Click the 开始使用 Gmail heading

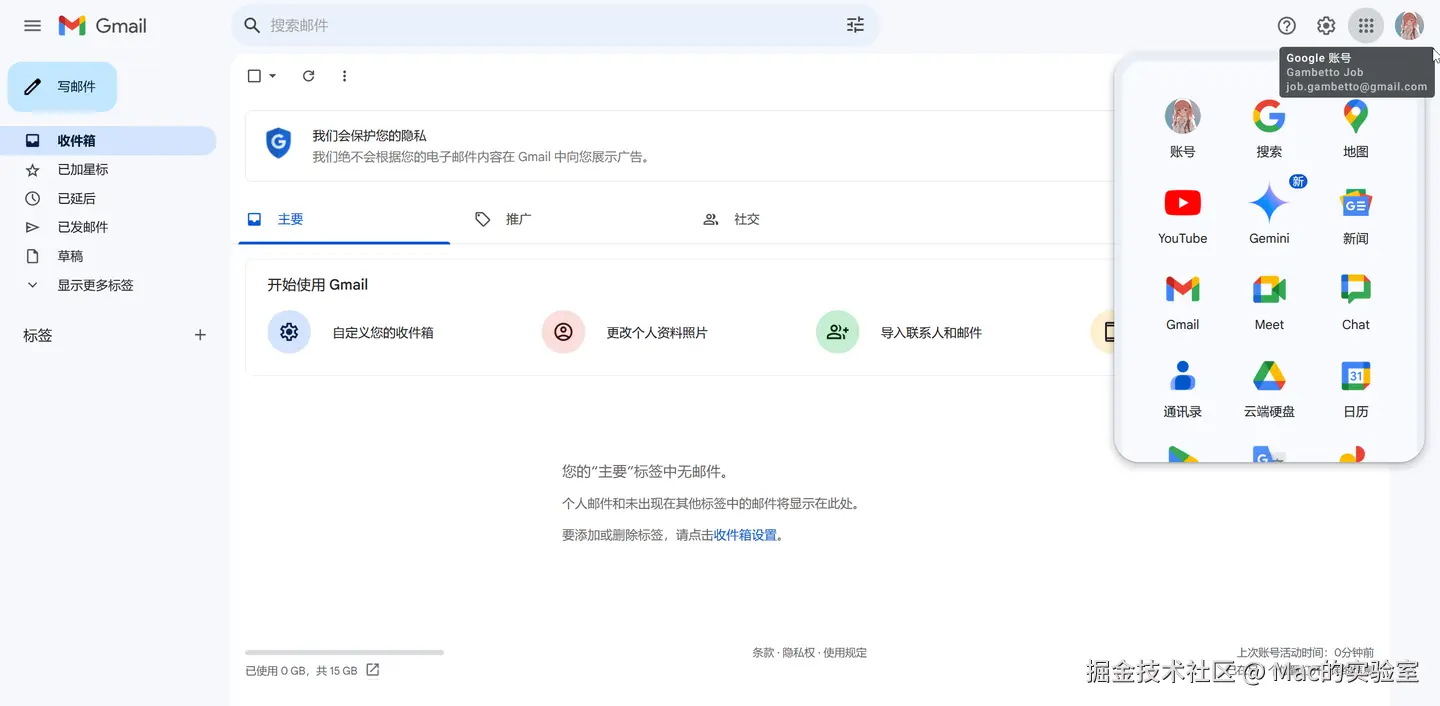coord(317,285)
